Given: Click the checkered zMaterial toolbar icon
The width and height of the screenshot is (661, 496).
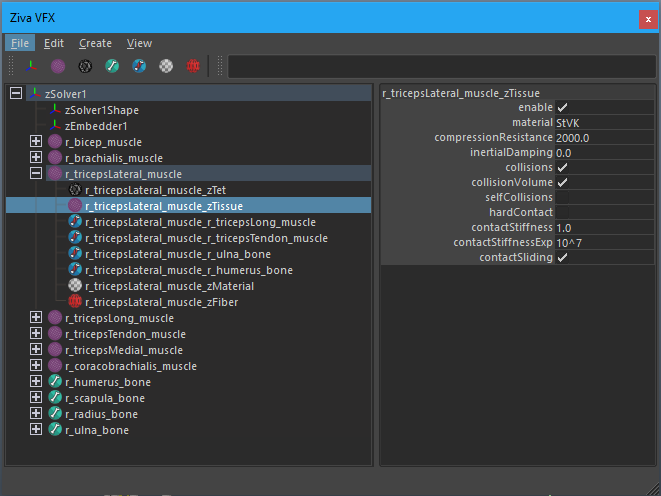Looking at the screenshot, I should pos(166,66).
